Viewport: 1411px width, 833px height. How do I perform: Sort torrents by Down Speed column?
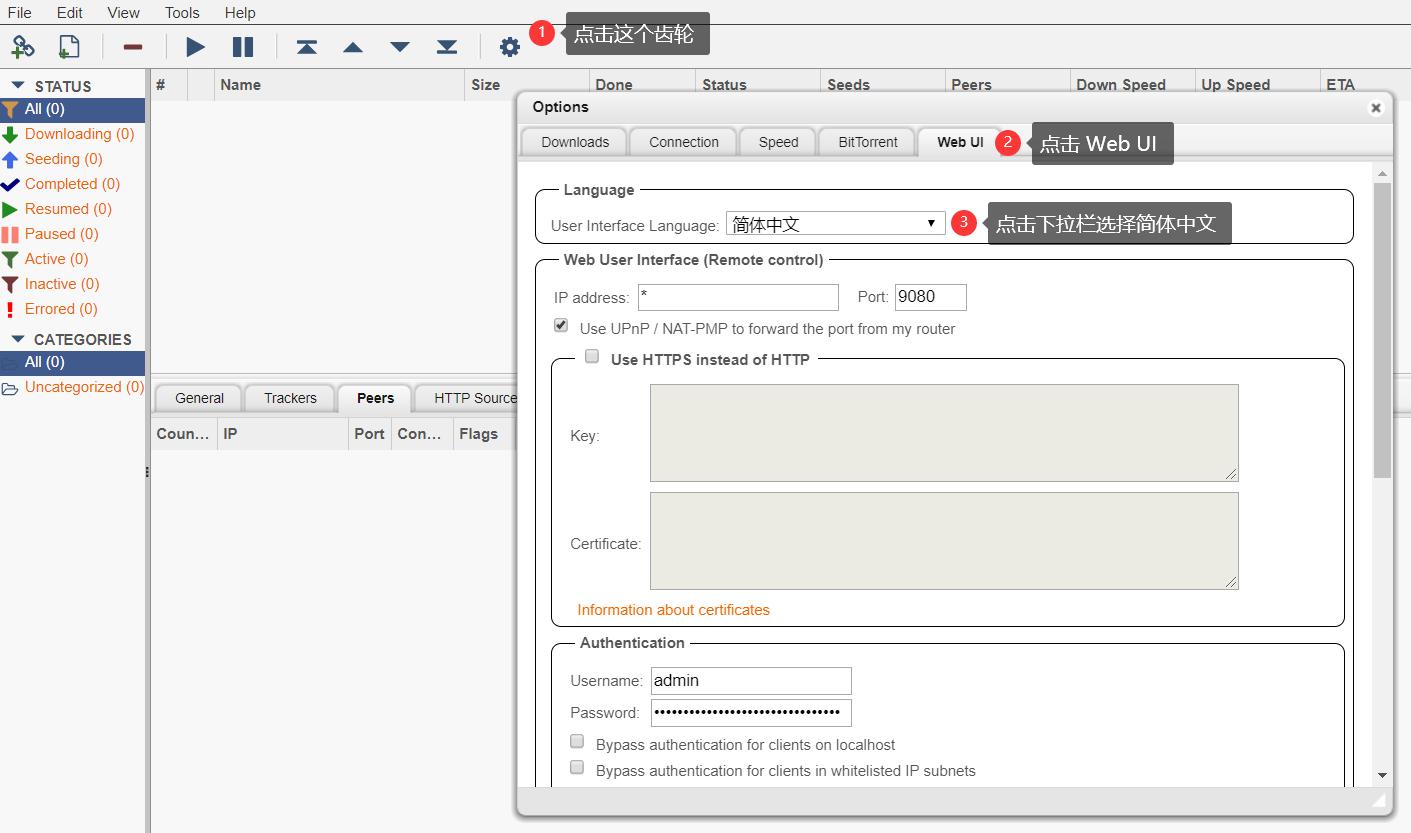pos(1133,85)
